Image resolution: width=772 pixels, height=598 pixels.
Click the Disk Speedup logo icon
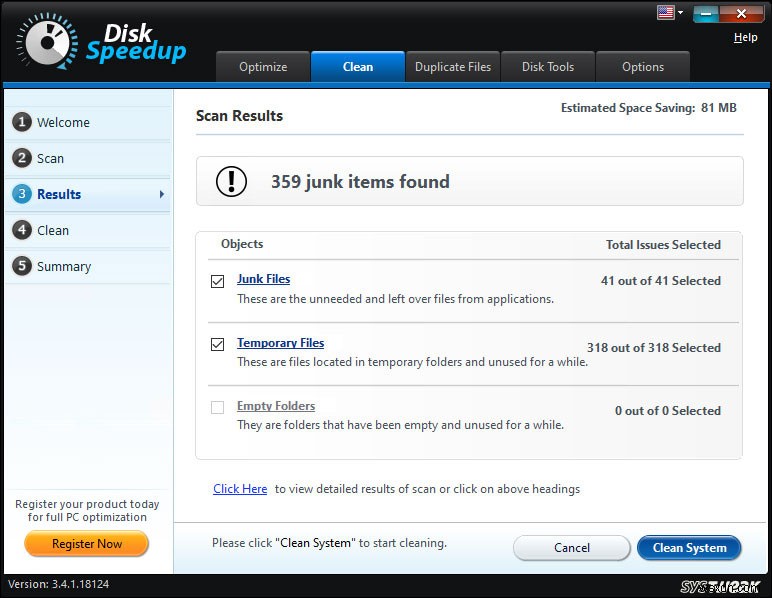pyautogui.click(x=47, y=41)
